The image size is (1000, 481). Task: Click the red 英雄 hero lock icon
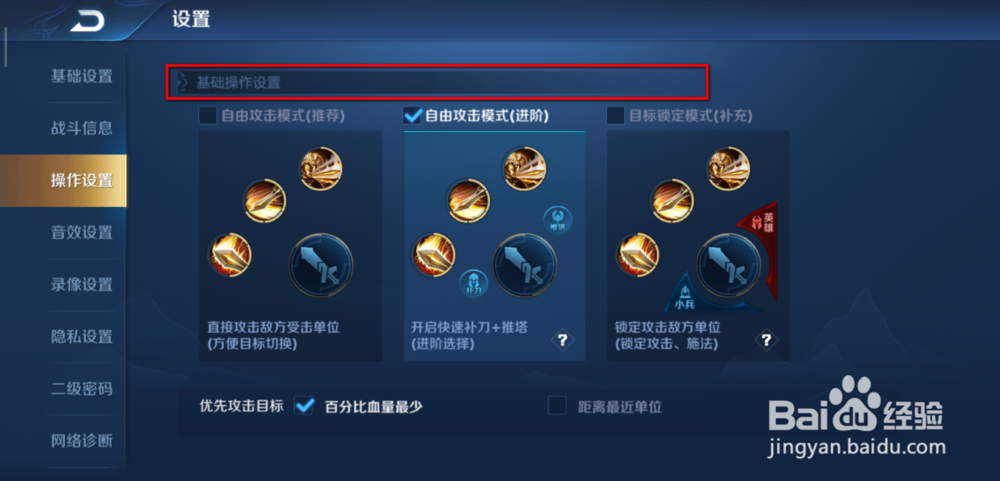[761, 240]
